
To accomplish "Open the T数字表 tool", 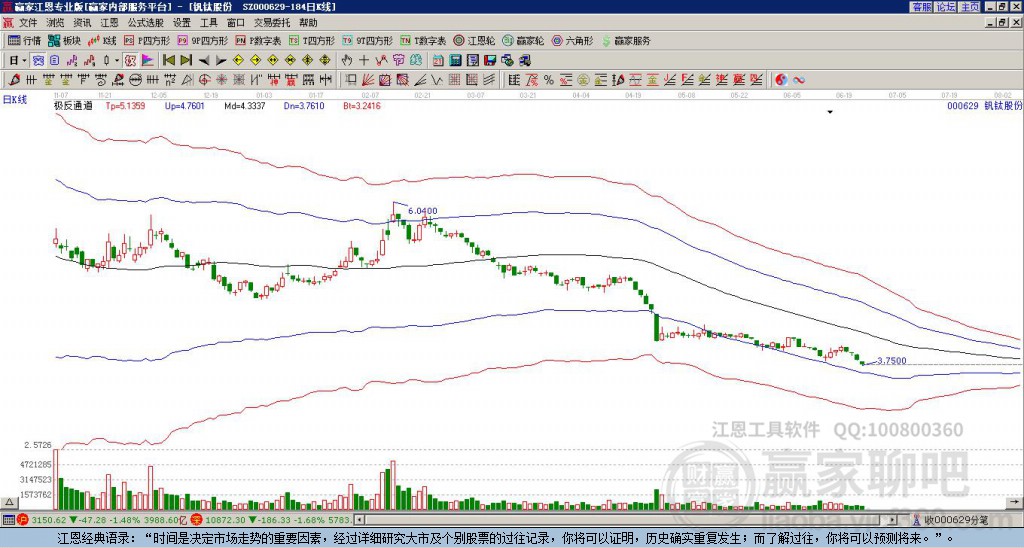I will pyautogui.click(x=423, y=40).
